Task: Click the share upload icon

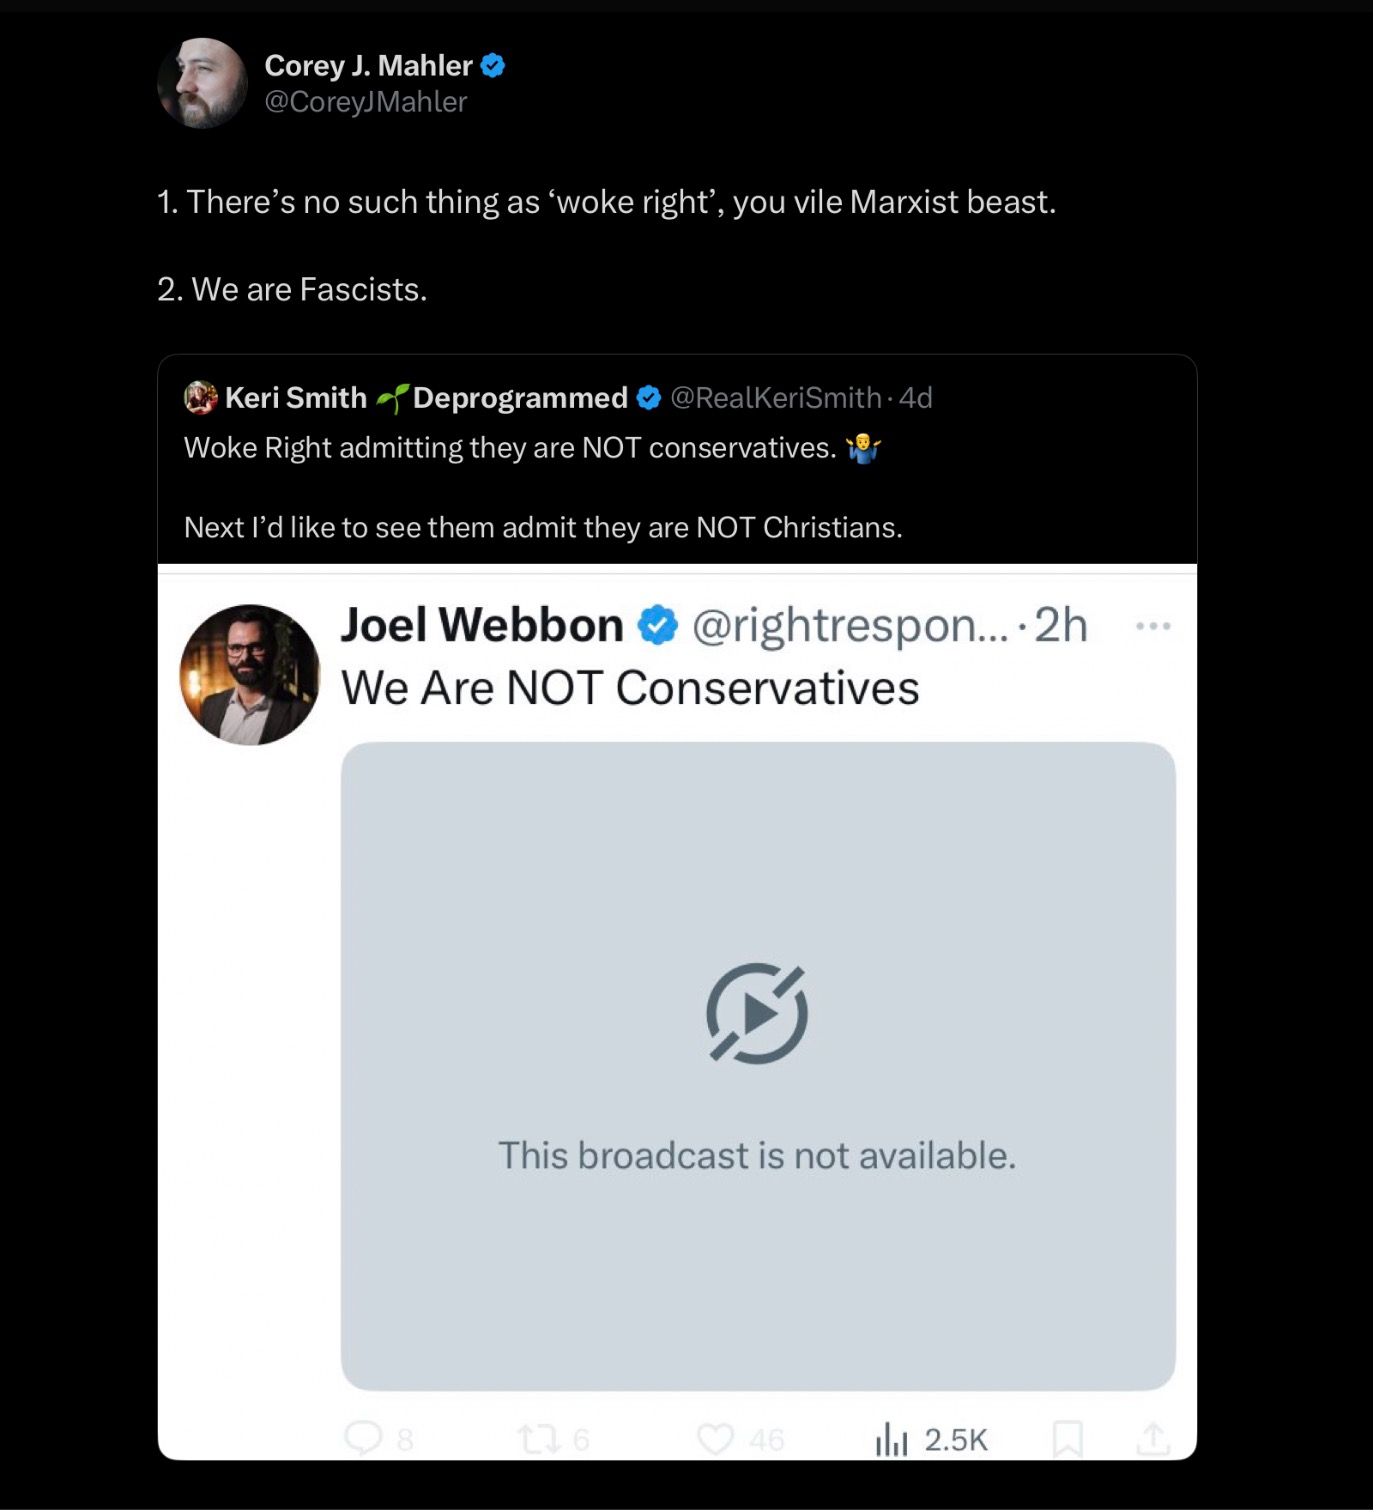Action: click(1153, 1438)
